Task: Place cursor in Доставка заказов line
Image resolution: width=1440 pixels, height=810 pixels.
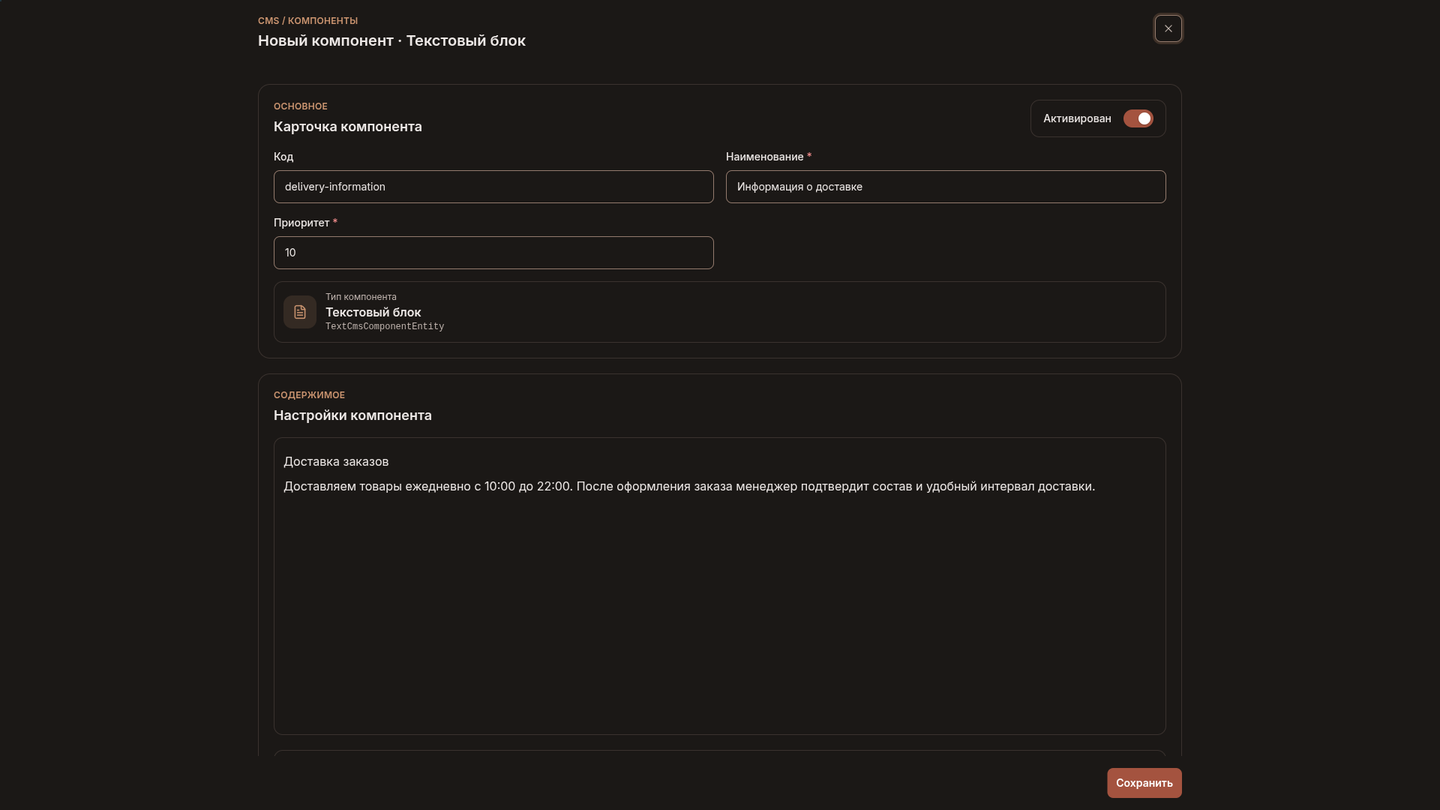Action: point(336,461)
